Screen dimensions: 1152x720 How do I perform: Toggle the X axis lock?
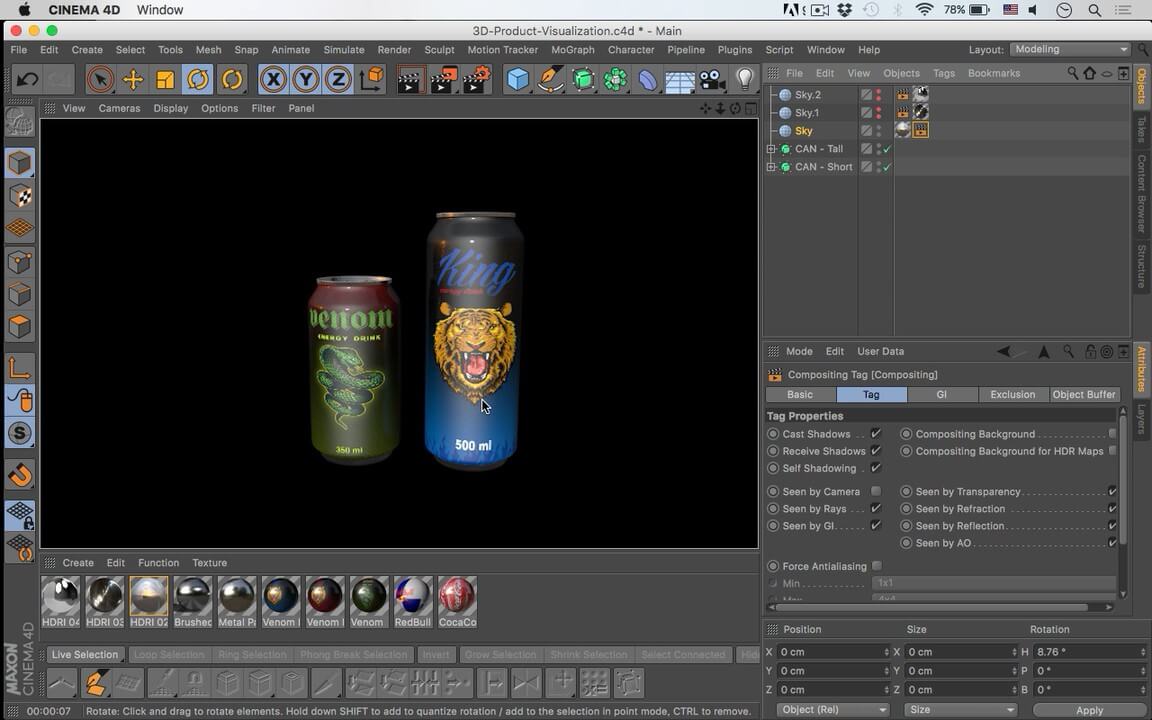273,79
